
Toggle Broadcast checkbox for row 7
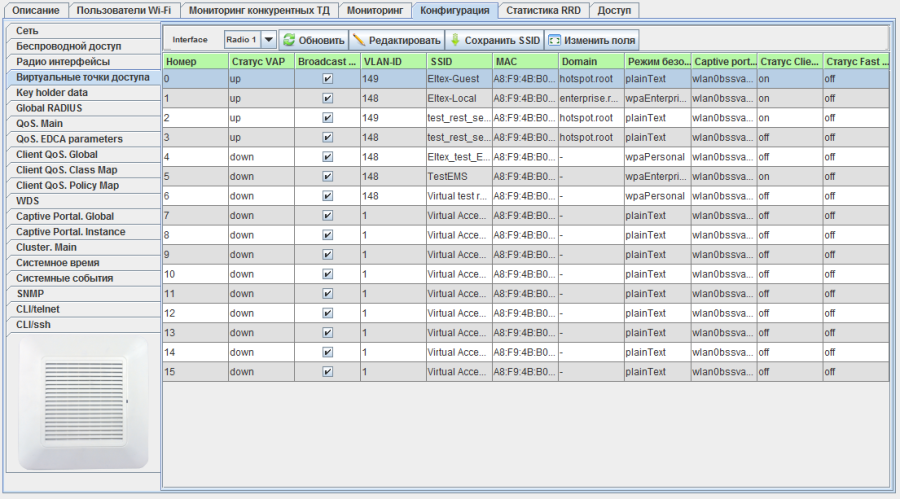(x=327, y=215)
